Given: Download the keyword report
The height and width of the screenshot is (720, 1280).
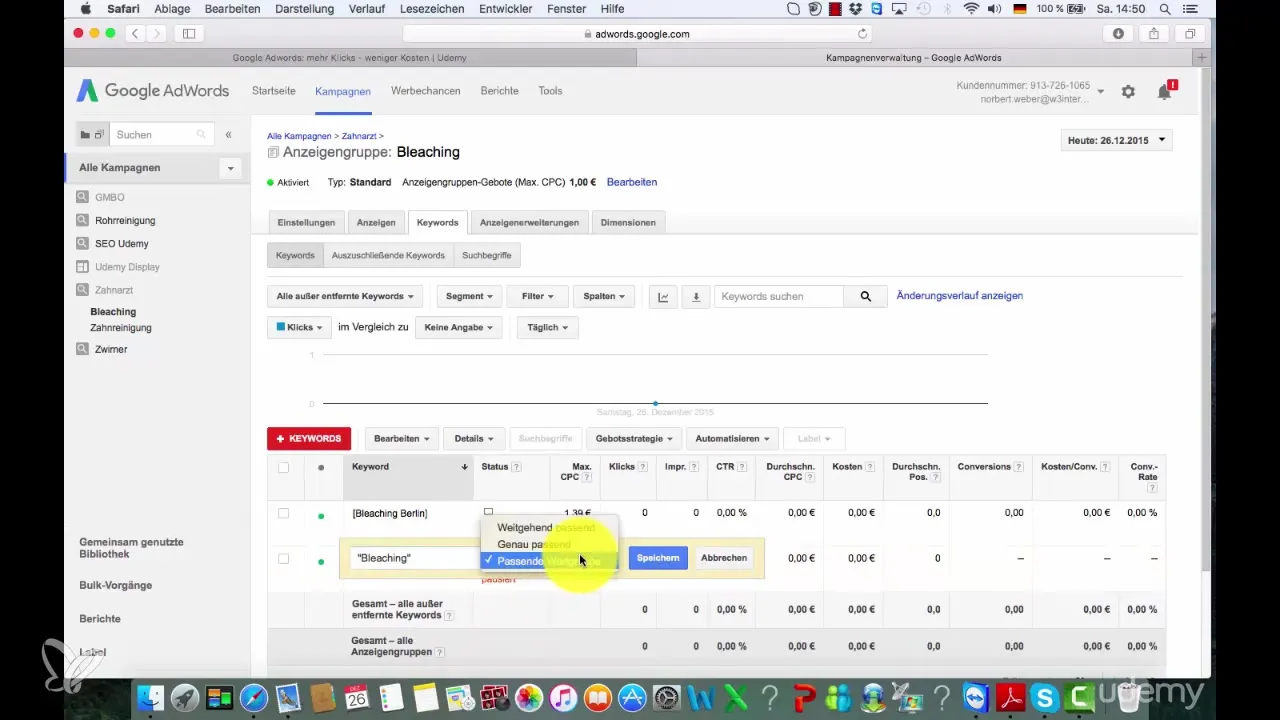Looking at the screenshot, I should coord(696,296).
